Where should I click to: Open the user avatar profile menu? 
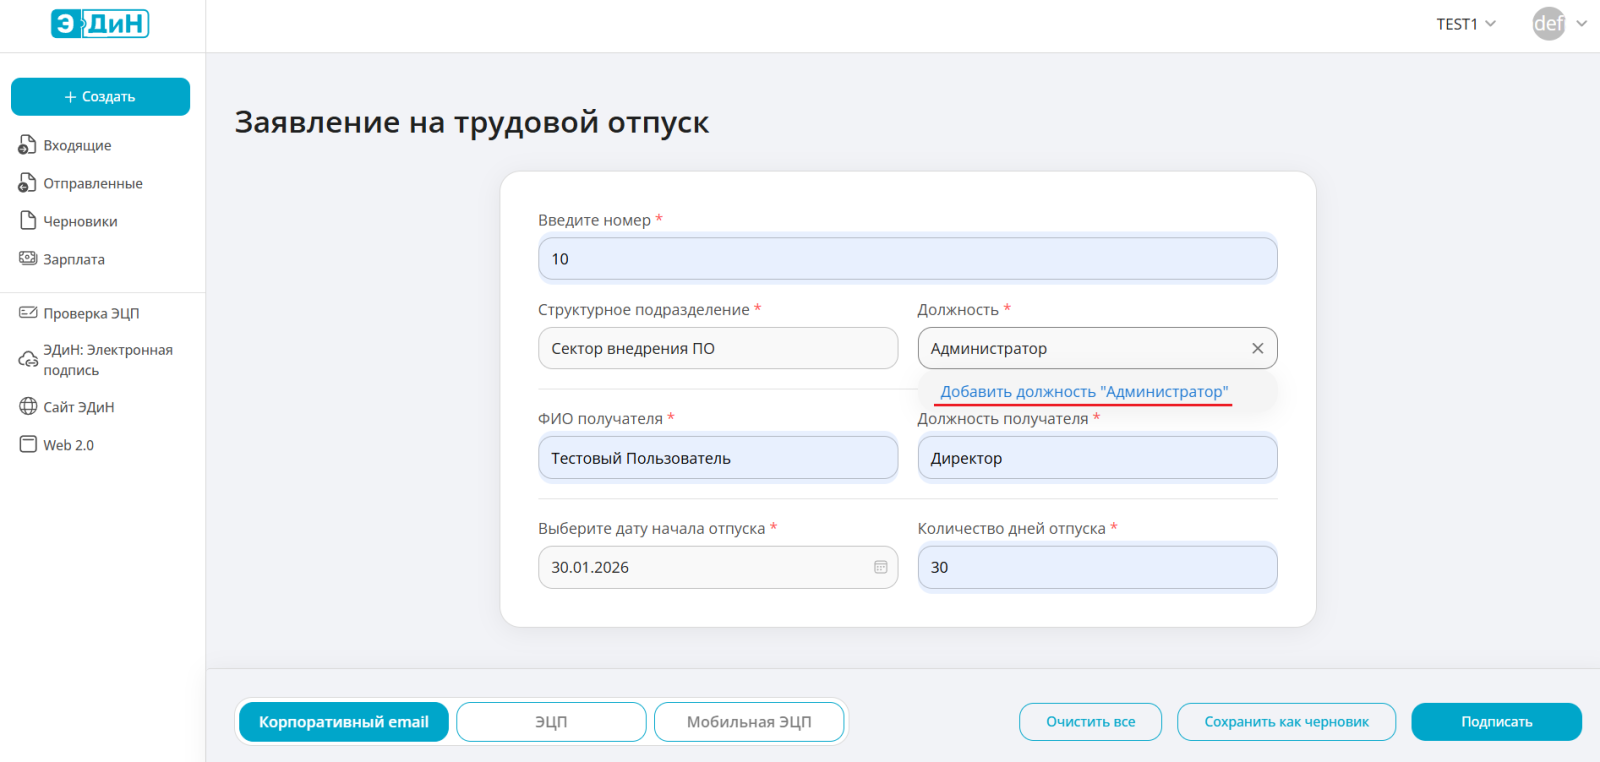pos(1549,24)
